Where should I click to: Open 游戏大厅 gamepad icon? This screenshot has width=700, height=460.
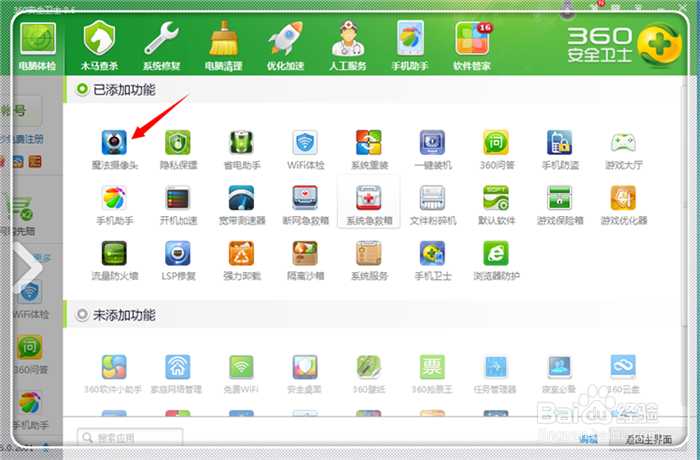624,150
